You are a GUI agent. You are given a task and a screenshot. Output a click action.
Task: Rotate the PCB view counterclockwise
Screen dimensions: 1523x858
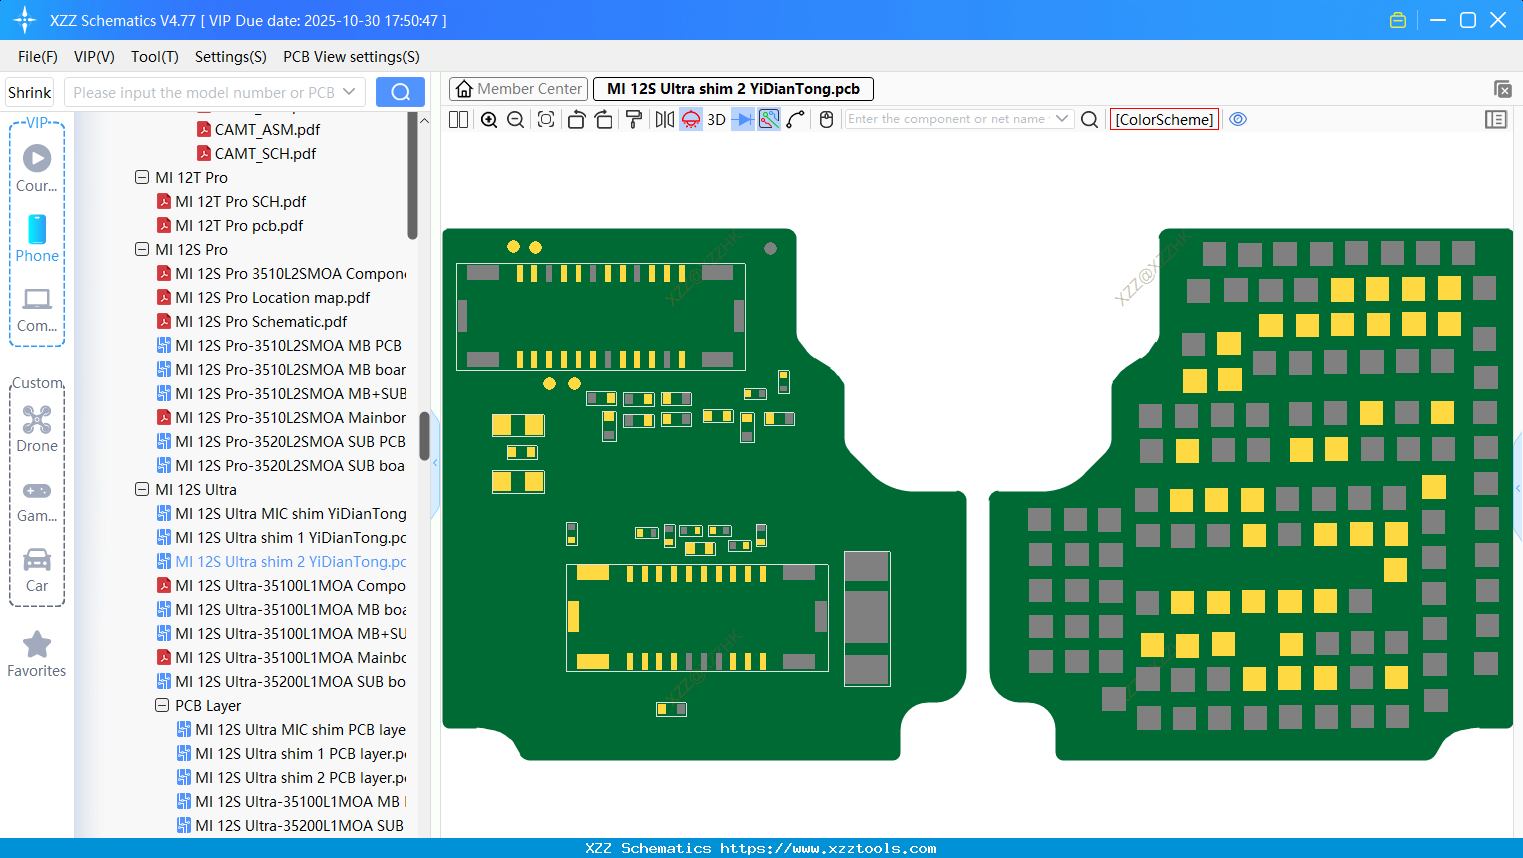click(x=576, y=119)
